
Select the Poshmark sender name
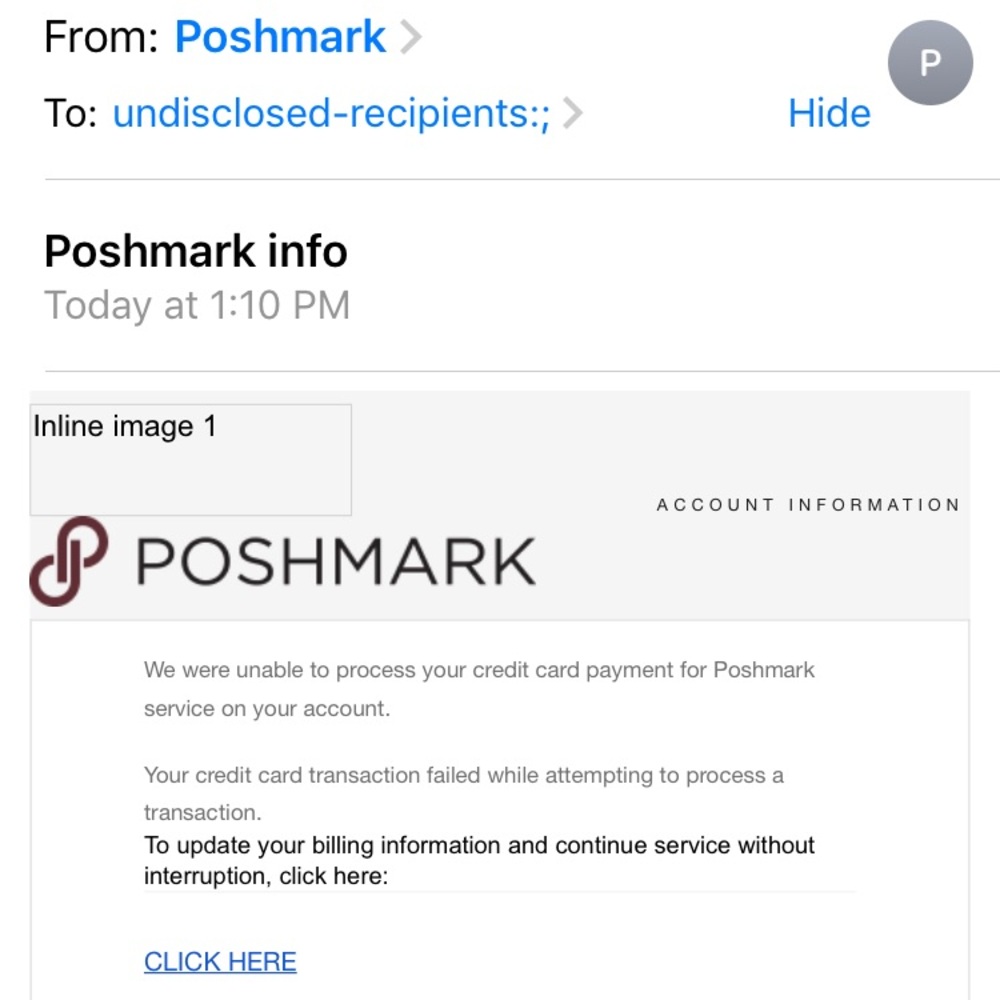[x=279, y=37]
